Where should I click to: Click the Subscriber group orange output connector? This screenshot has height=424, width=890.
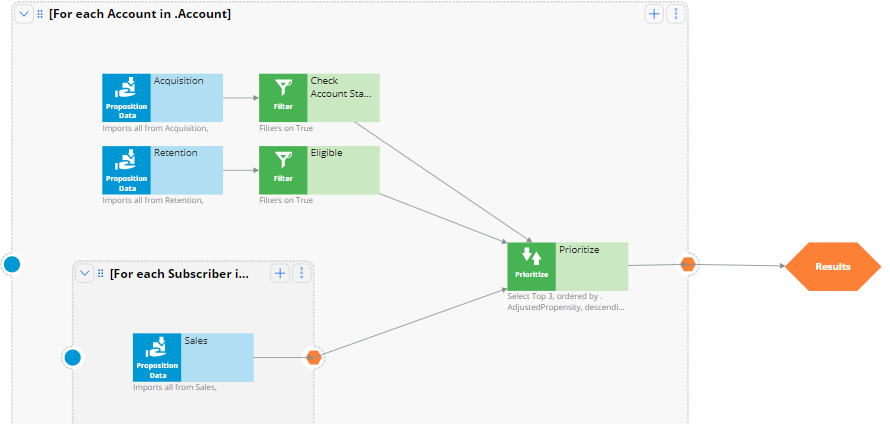coord(313,357)
